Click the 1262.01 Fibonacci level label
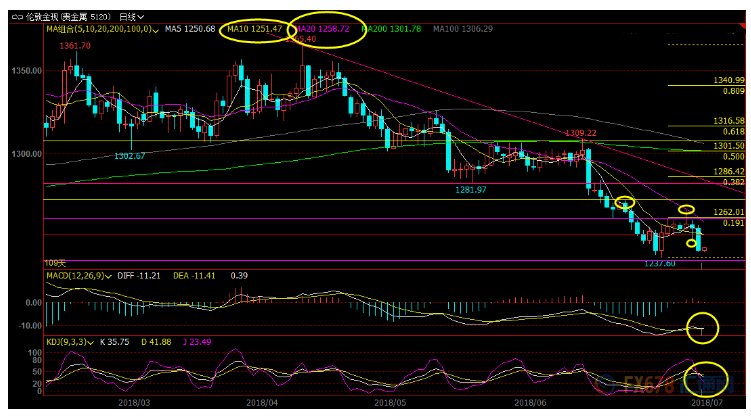Screen dimensions: 751x418 coord(728,212)
